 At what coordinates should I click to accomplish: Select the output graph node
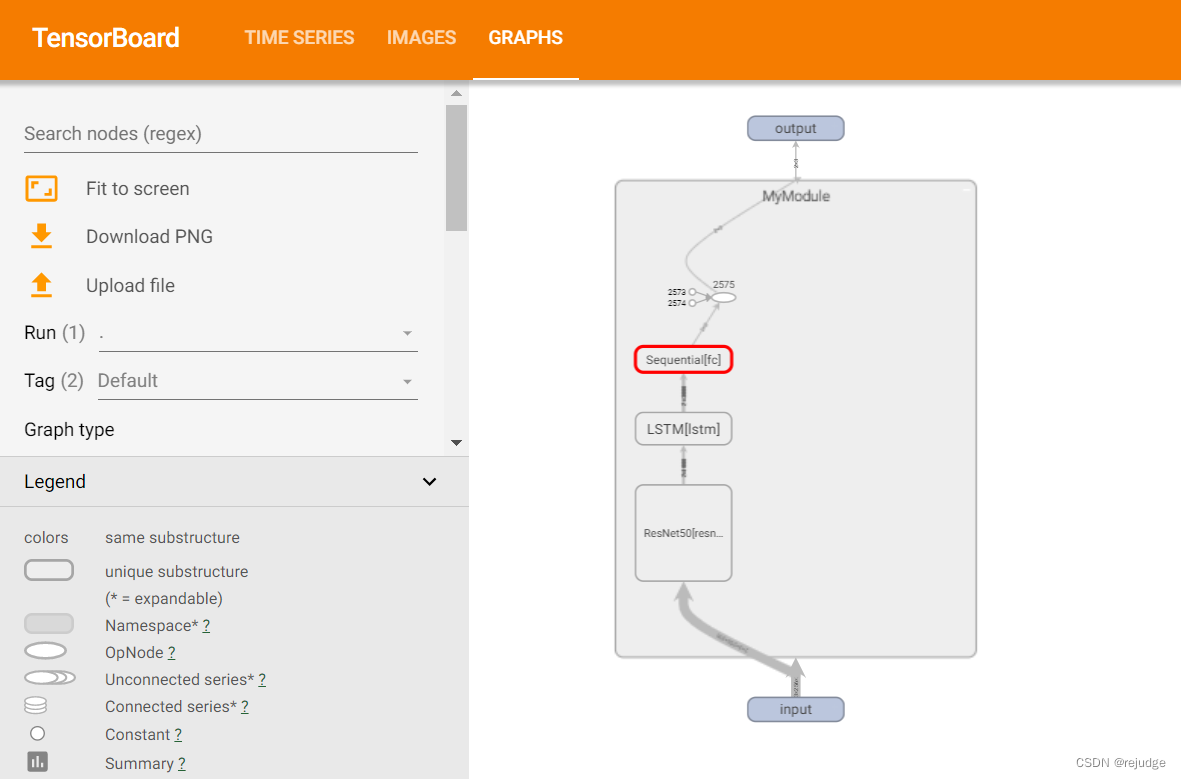(795, 128)
